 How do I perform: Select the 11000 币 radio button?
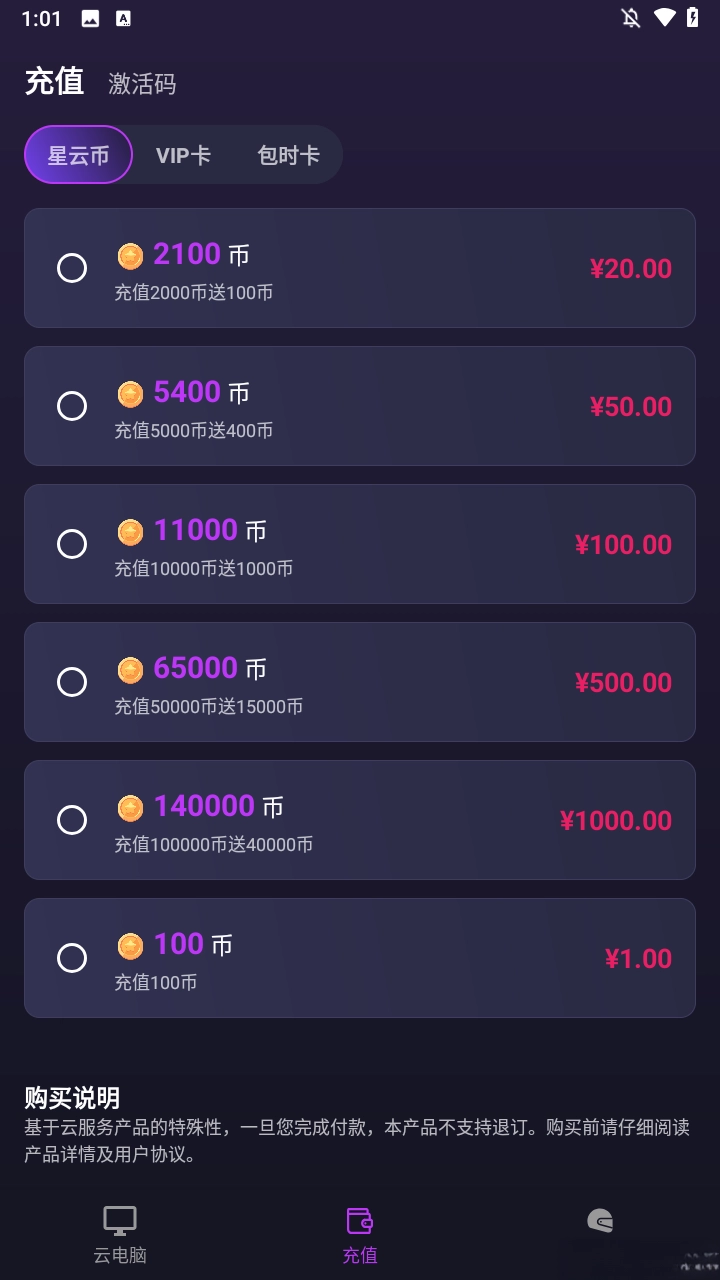click(72, 544)
